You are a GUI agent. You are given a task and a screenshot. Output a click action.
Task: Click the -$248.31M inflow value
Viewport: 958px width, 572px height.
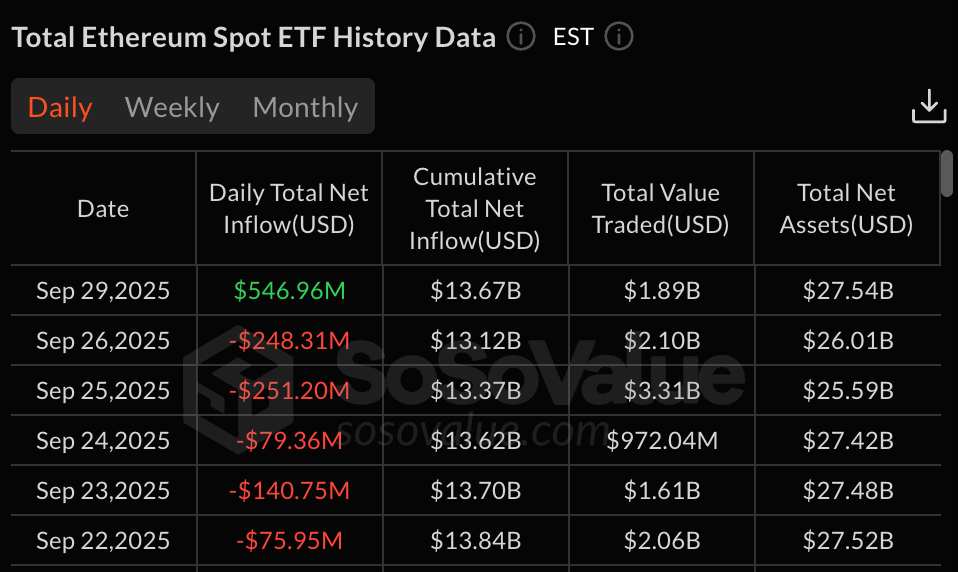pyautogui.click(x=289, y=341)
